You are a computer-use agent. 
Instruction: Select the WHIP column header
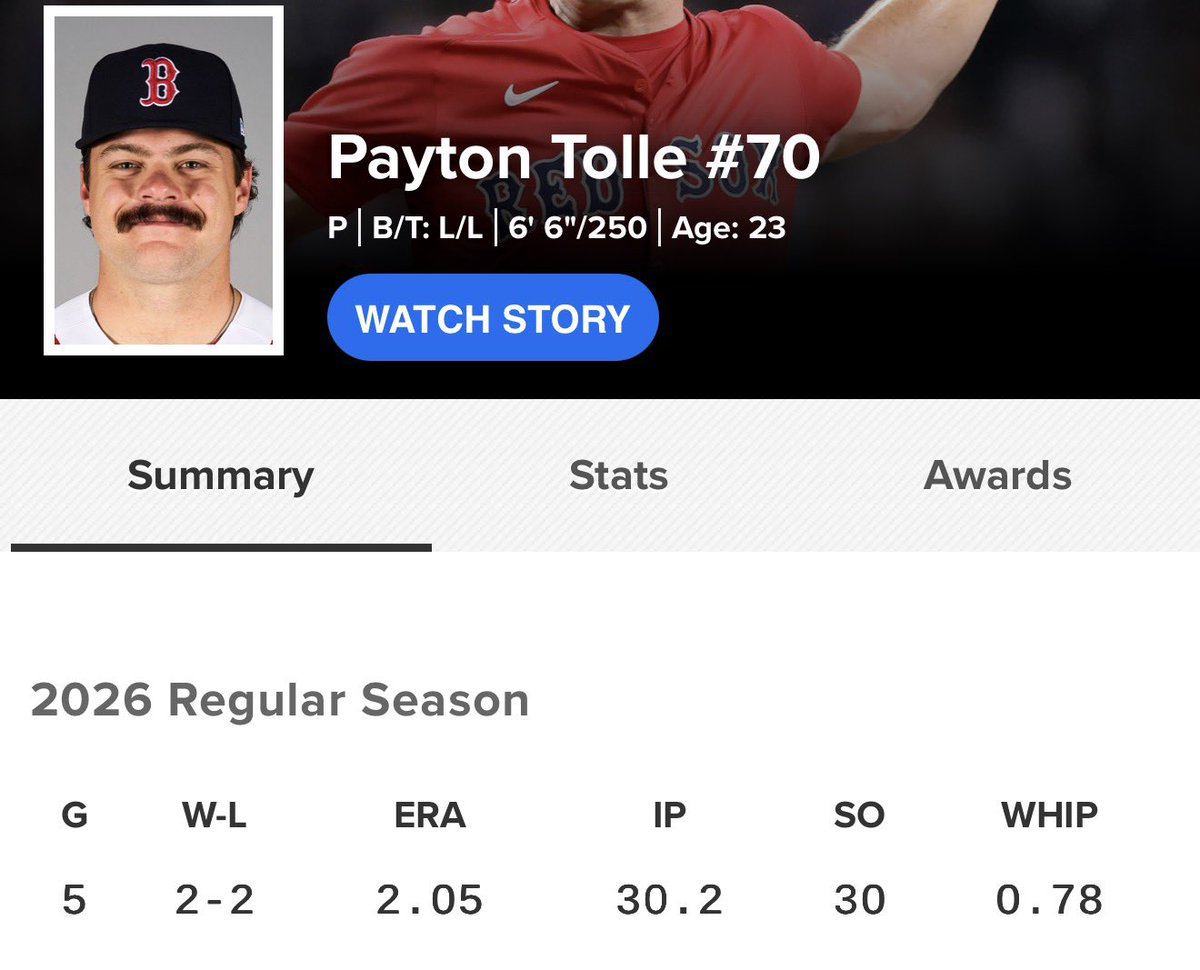pyautogui.click(x=1049, y=816)
